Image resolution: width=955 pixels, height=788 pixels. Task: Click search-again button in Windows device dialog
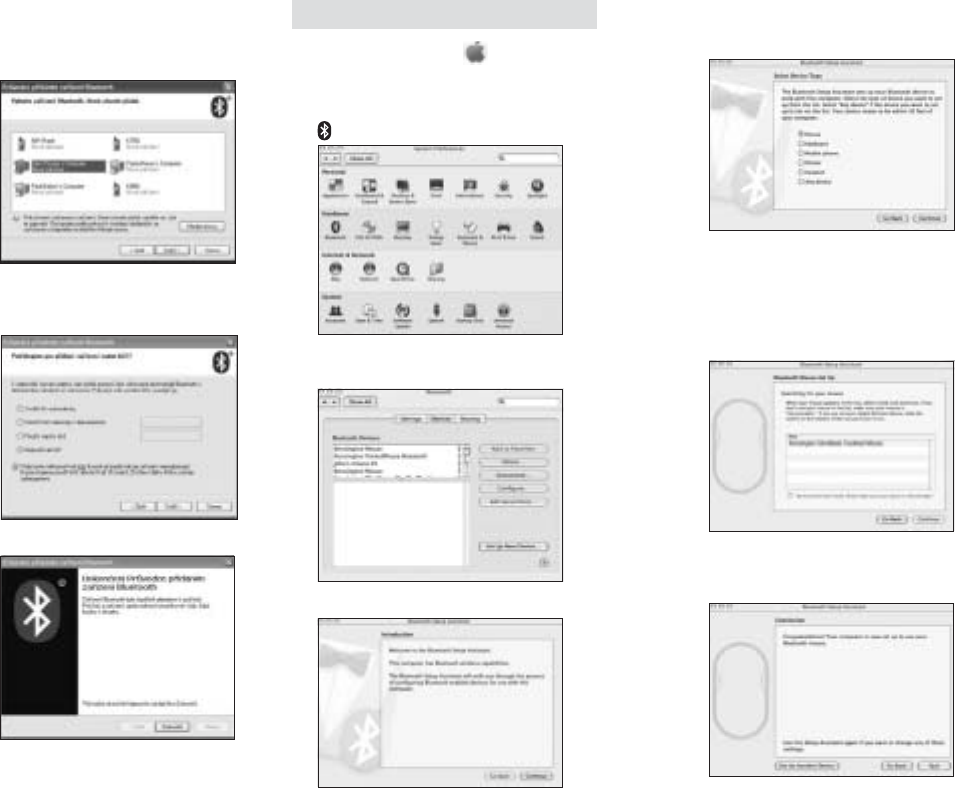[202, 227]
